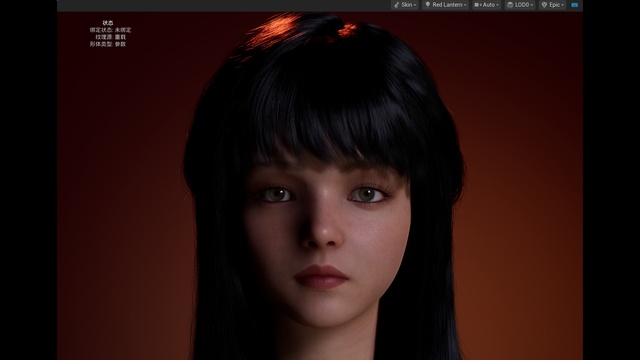Click the character's lips in the viewport
640x360 pixels.
[320, 276]
